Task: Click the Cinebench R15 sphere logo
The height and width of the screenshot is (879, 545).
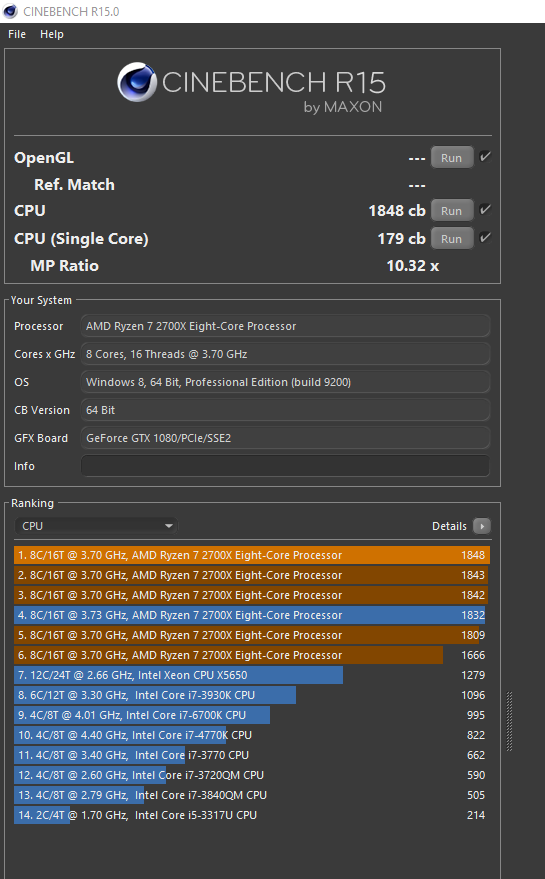Action: tap(137, 82)
